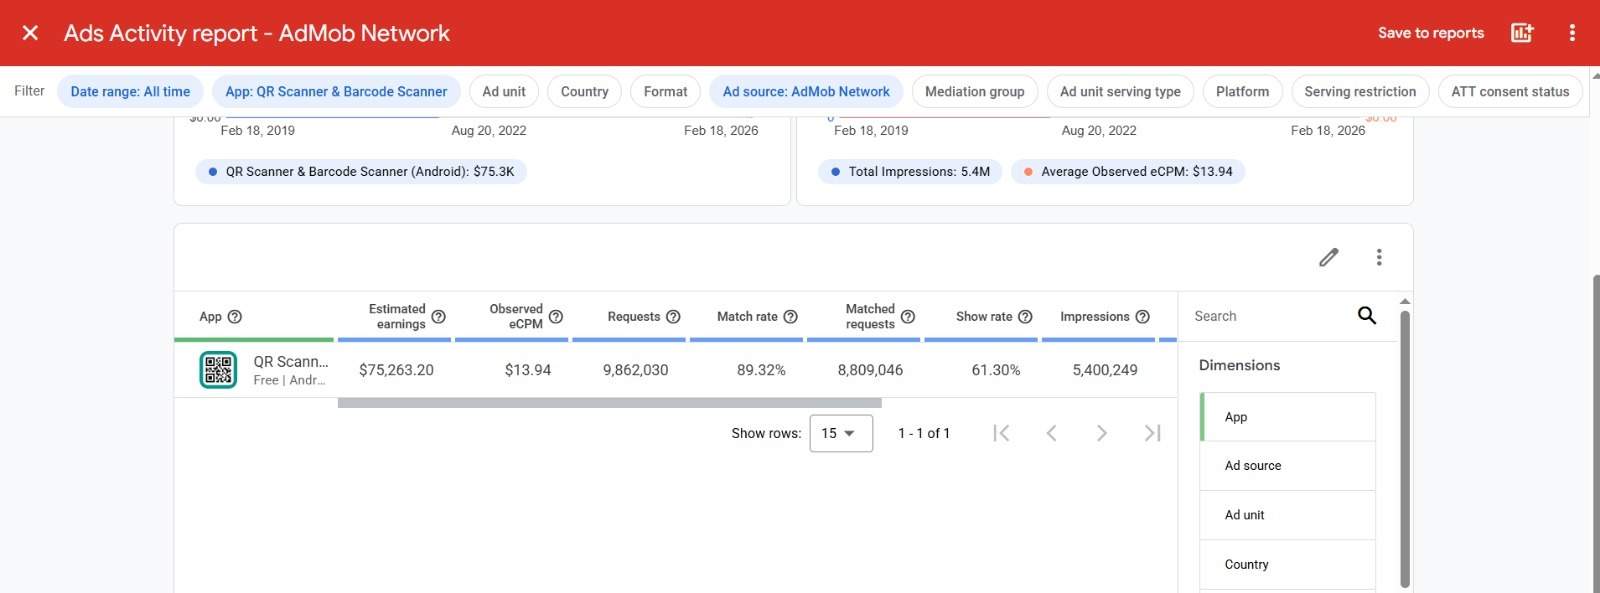Click the search magnifier icon
Viewport: 1600px width, 593px height.
tap(1366, 316)
